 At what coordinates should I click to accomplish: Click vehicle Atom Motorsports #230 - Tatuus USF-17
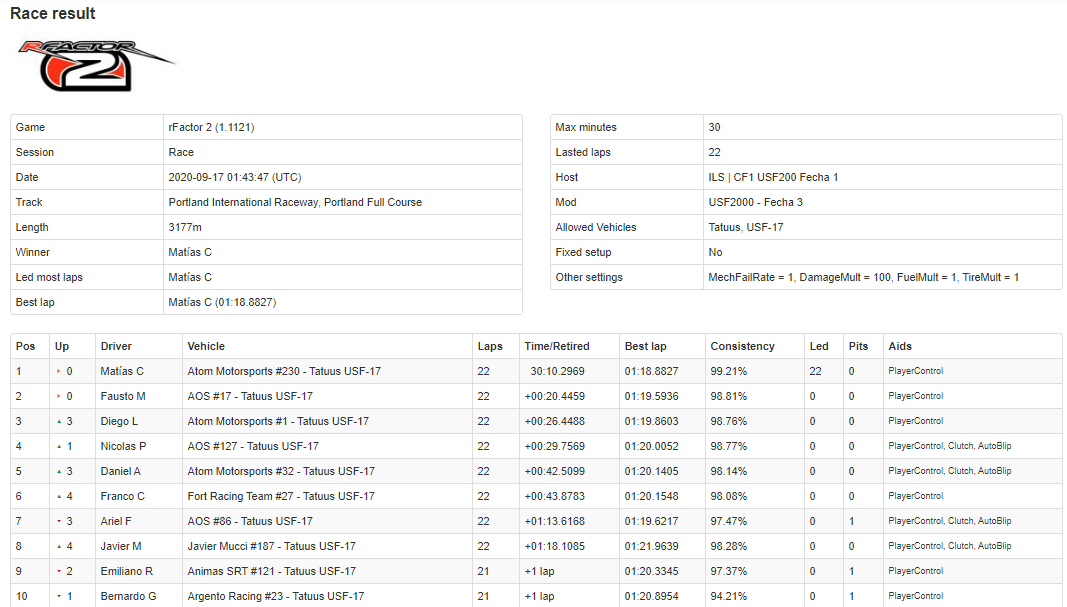coord(284,372)
